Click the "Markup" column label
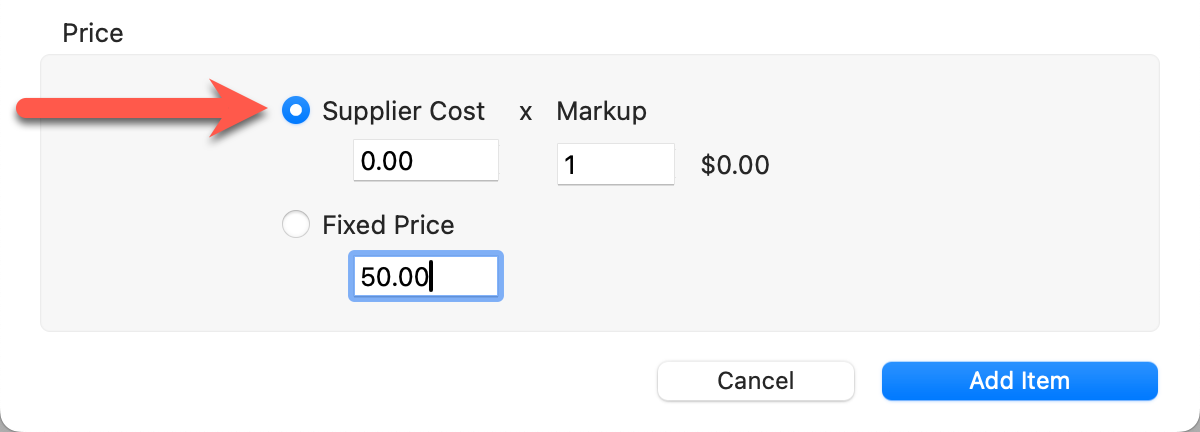 (601, 111)
